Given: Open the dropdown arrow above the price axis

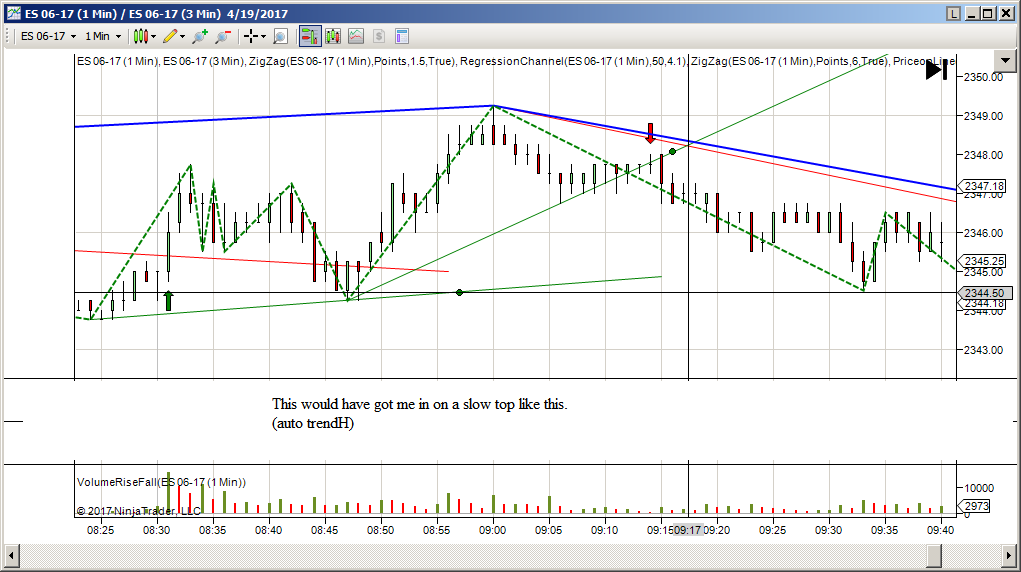Looking at the screenshot, I should (1005, 61).
